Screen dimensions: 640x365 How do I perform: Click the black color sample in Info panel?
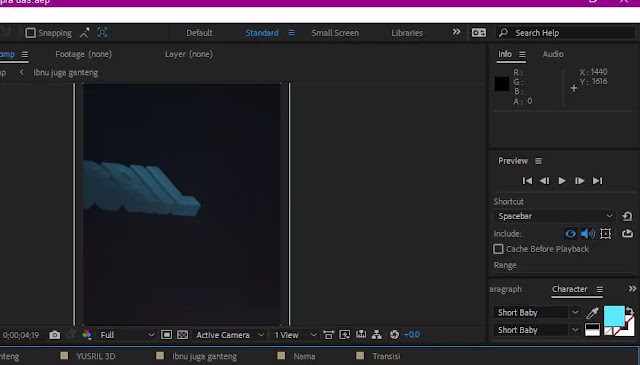click(x=502, y=84)
